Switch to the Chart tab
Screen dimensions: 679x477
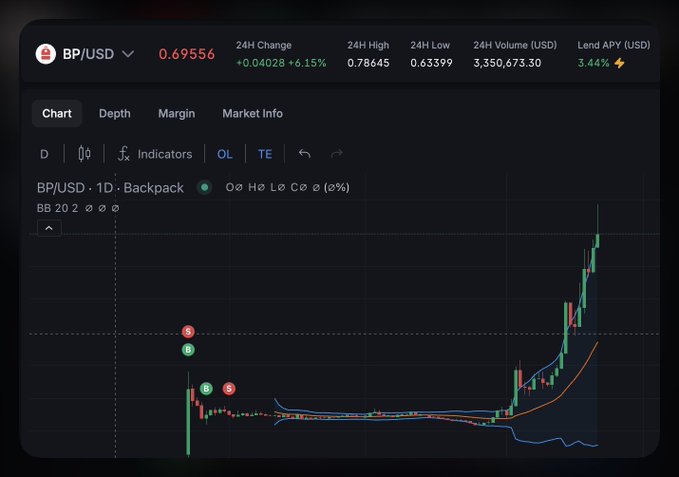pos(57,113)
